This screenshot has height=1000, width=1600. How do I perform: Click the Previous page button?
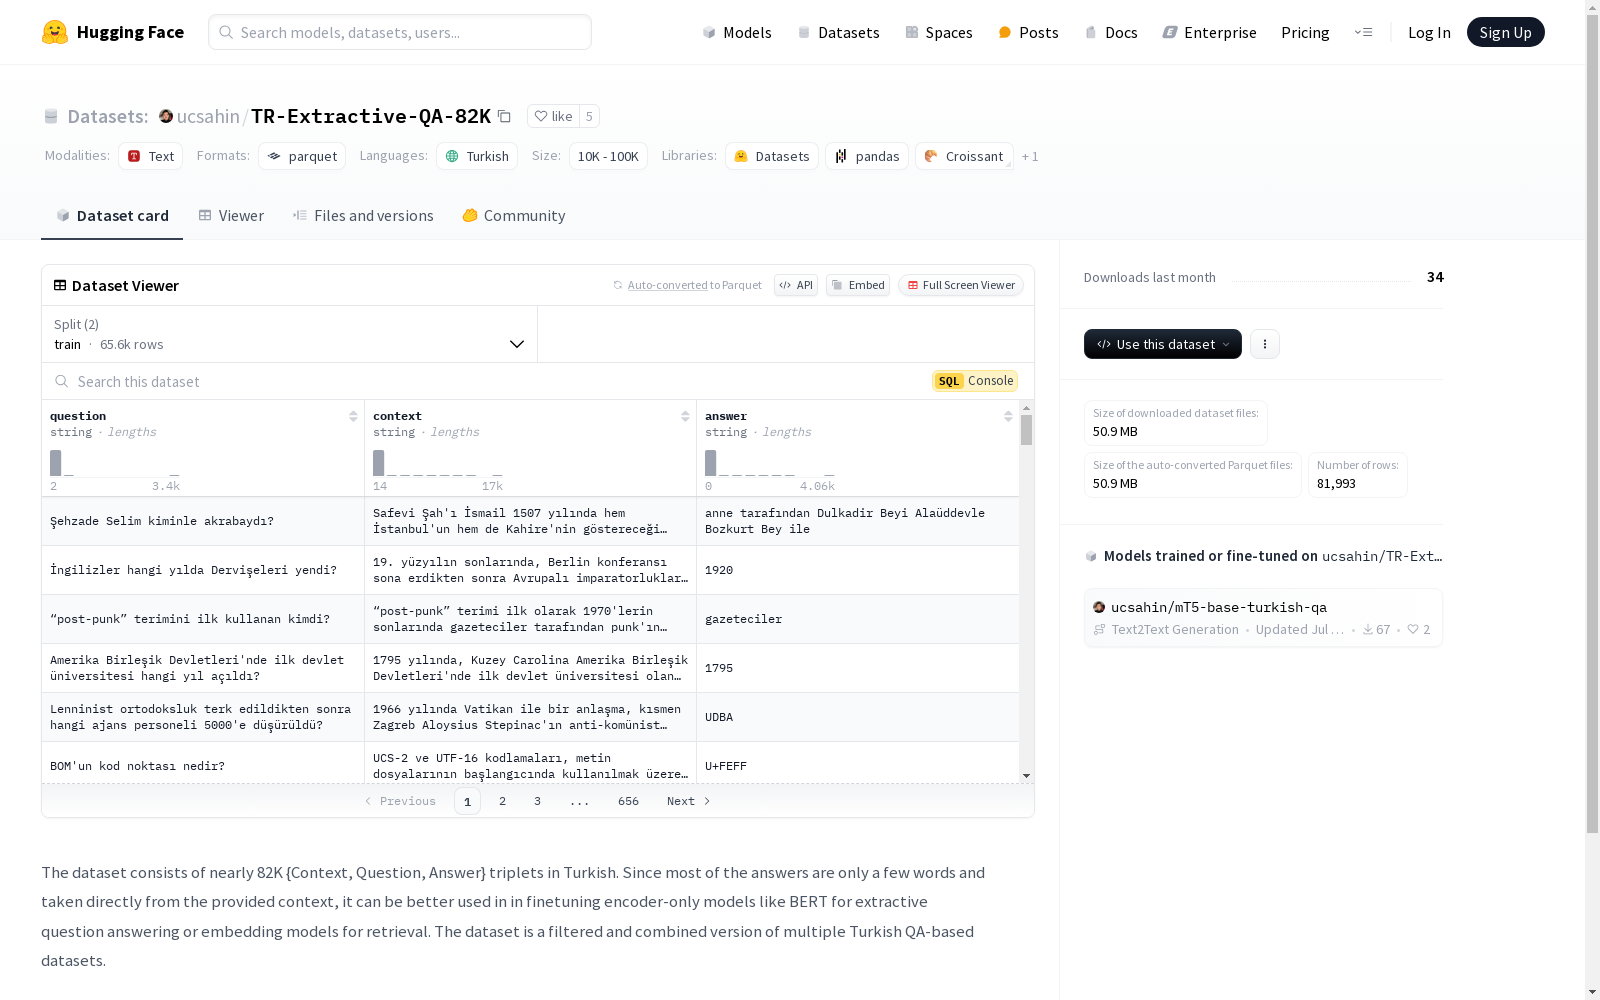click(x=400, y=801)
